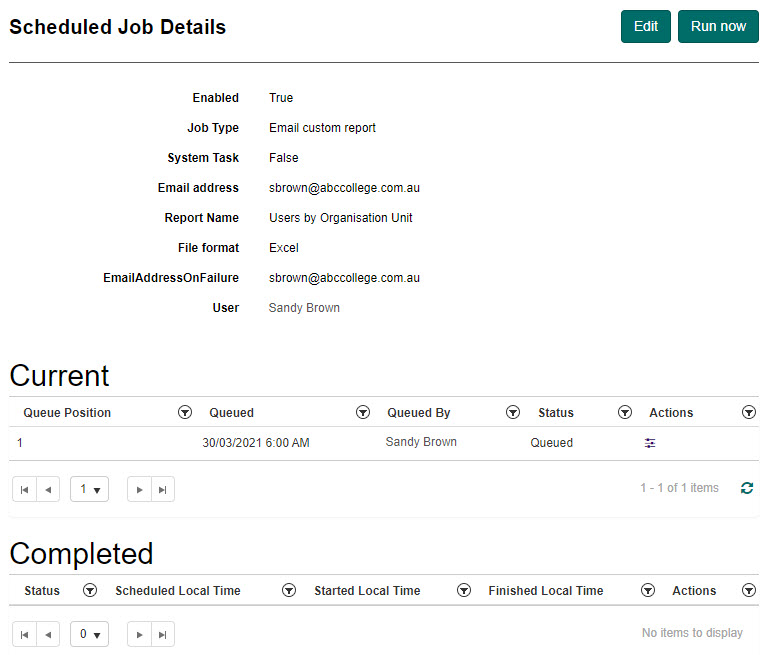Go to last page in Current grid
Screen dimensions: 776x655
[x=162, y=489]
